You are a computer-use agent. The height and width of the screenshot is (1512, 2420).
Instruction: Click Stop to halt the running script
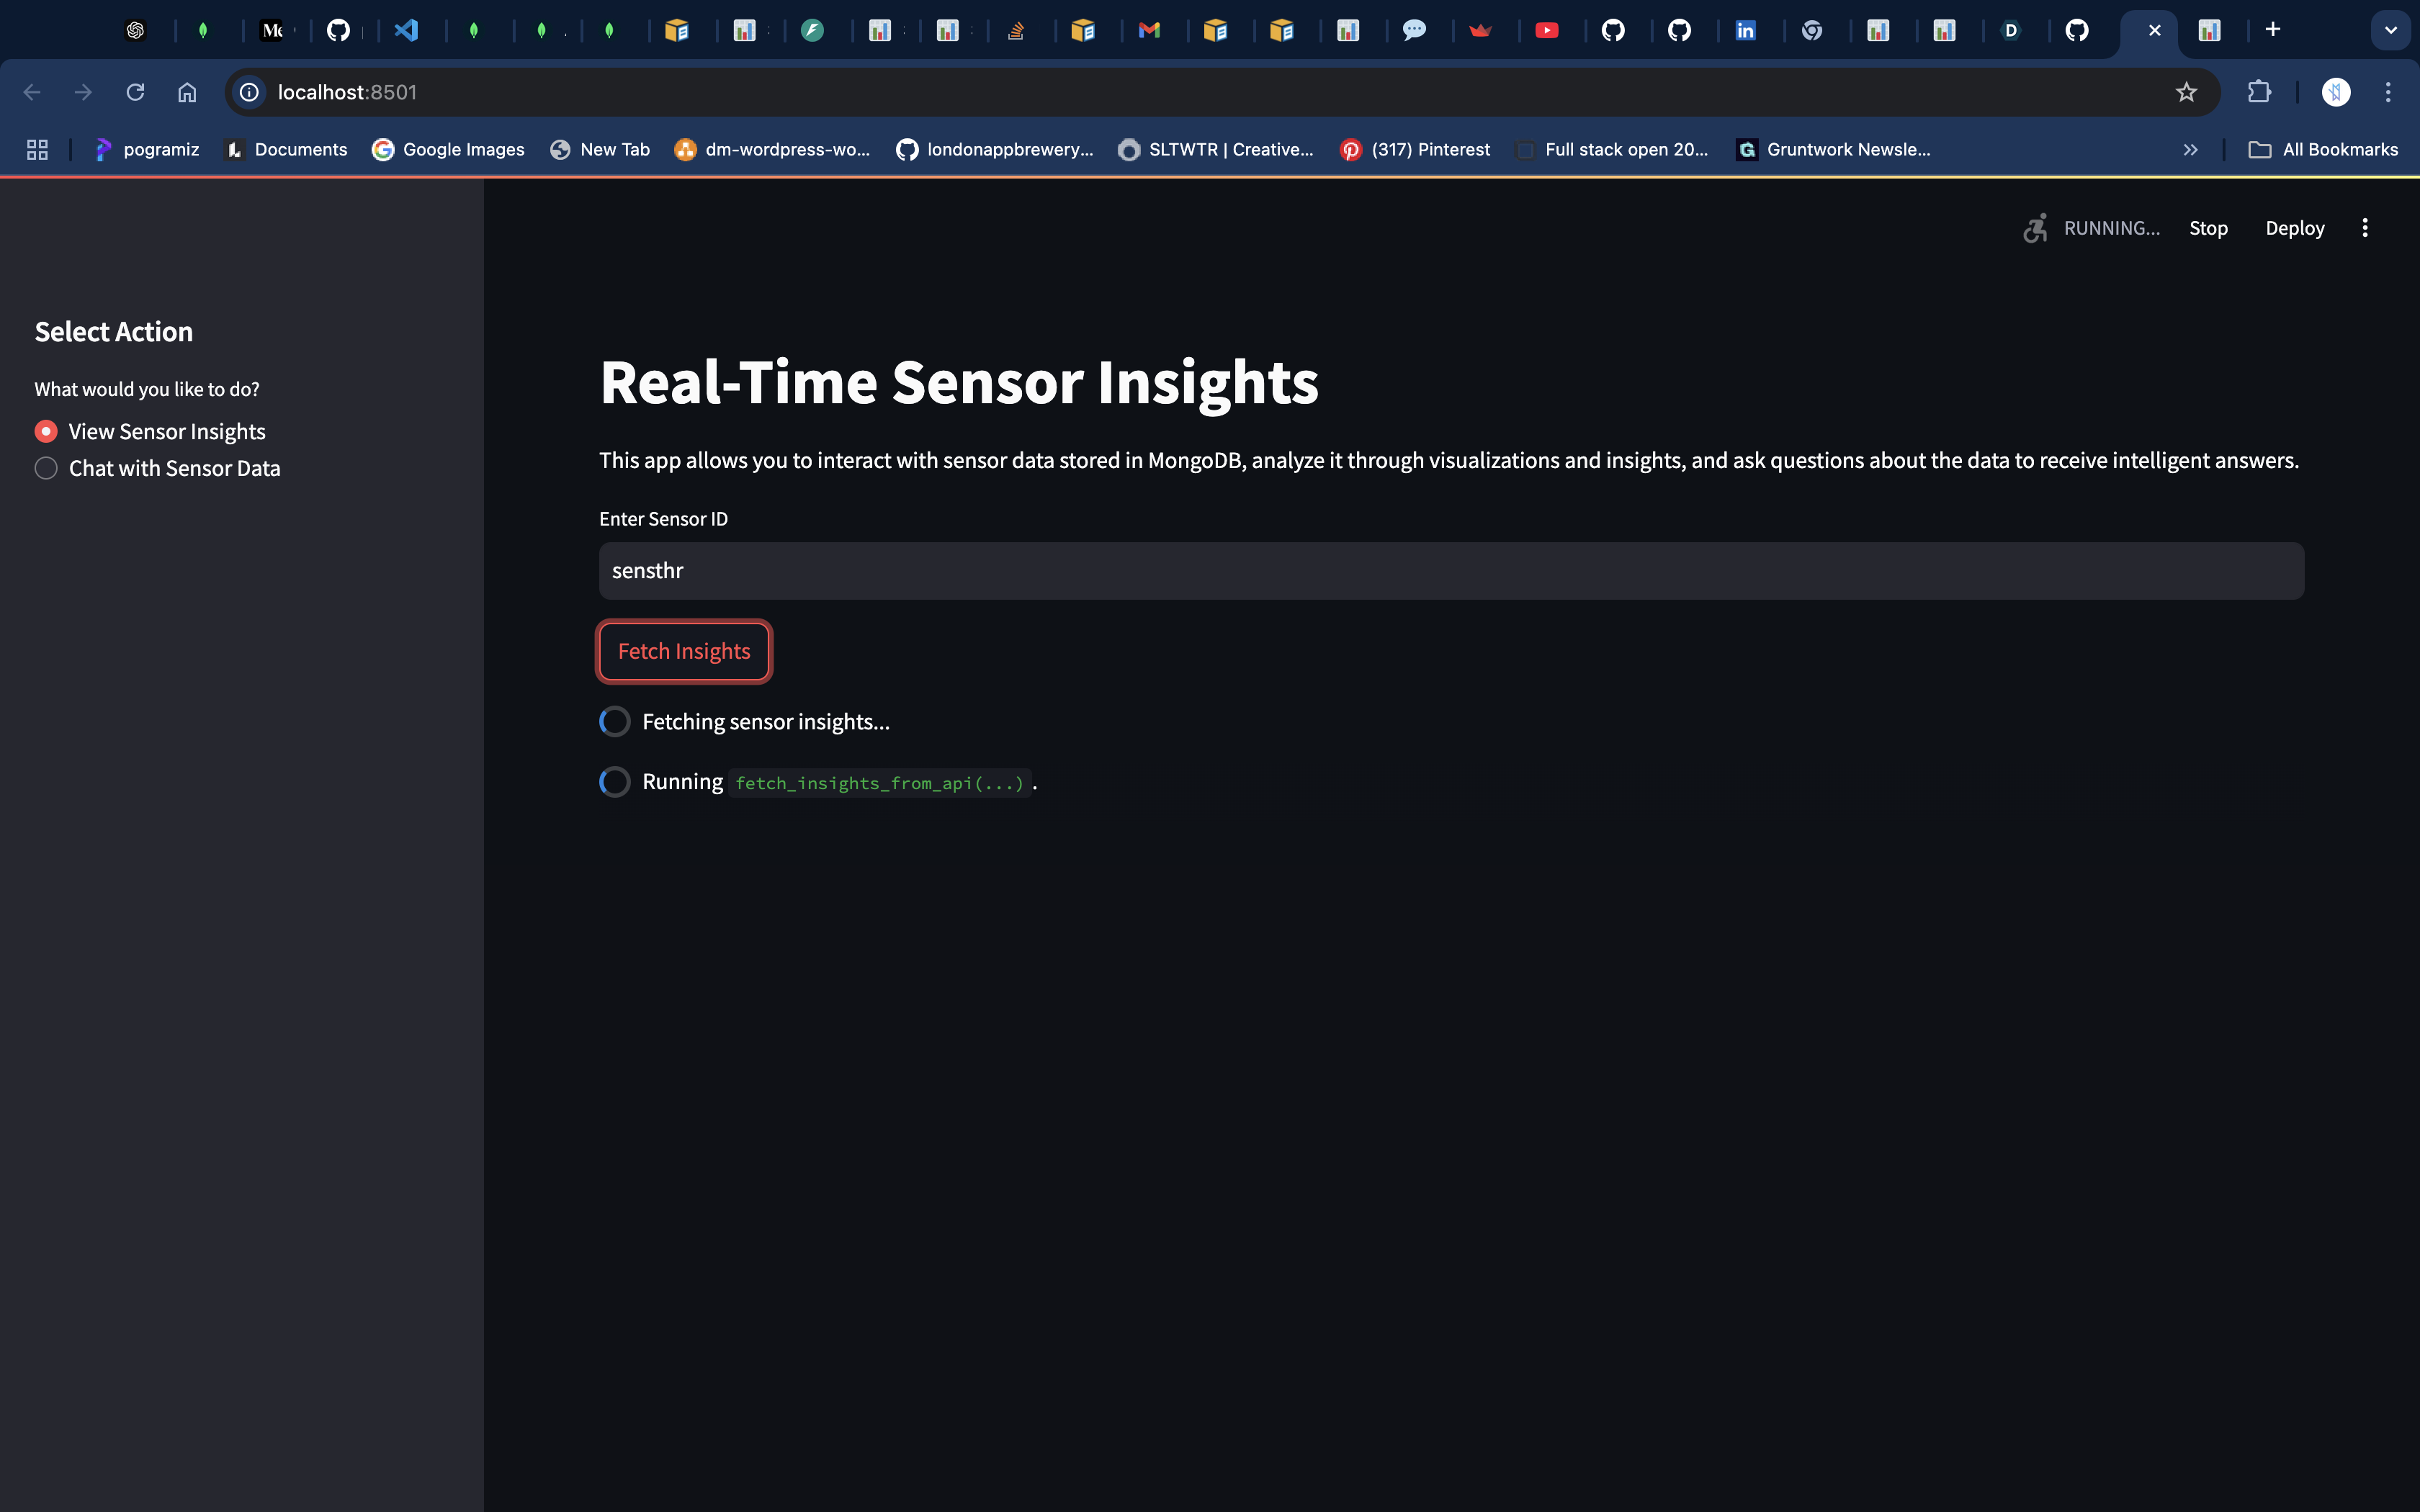click(x=2208, y=228)
